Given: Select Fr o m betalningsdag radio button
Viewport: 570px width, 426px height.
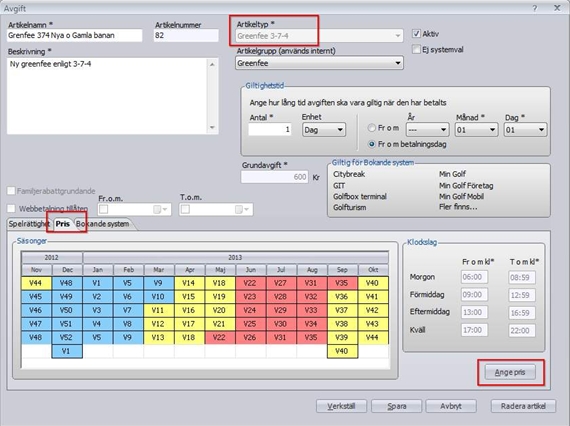Looking at the screenshot, I should coord(372,144).
